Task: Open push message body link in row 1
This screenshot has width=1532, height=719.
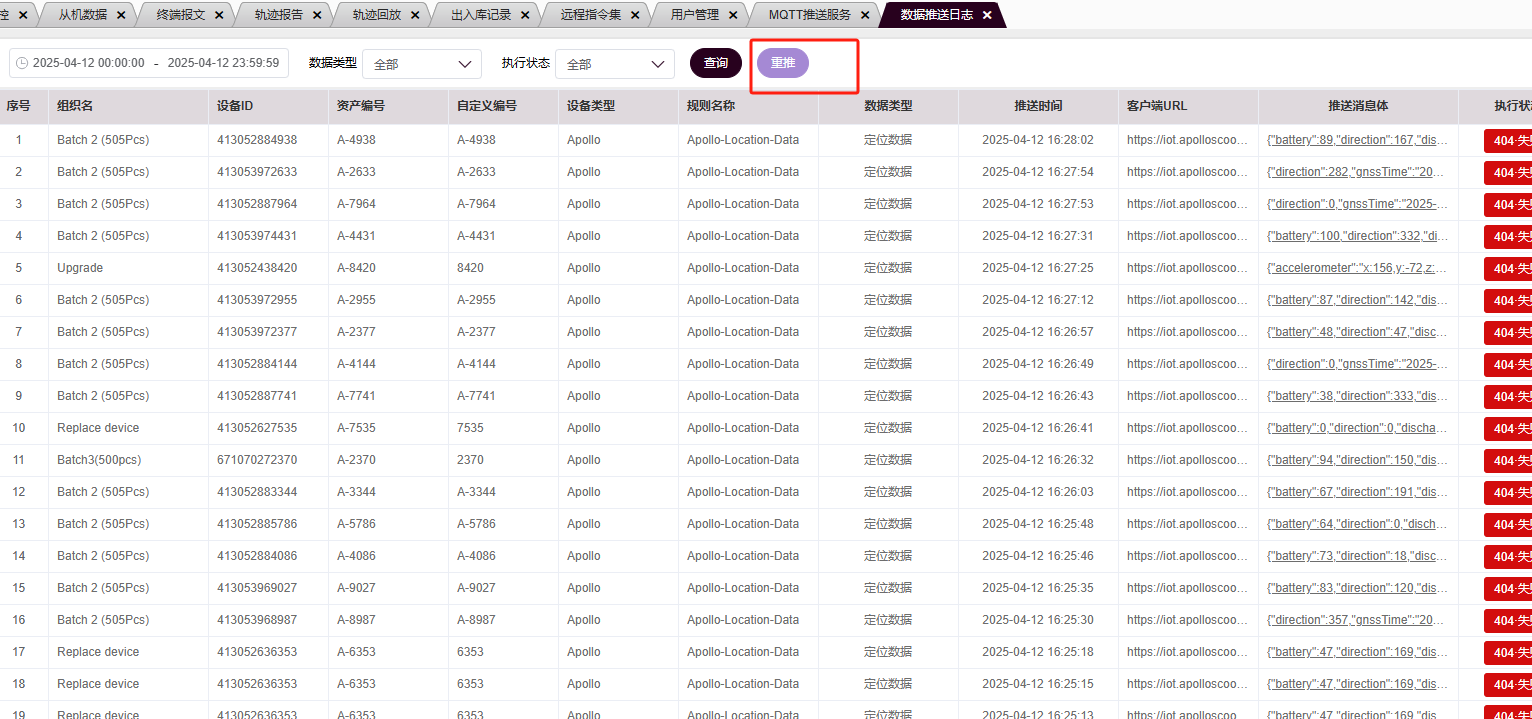Action: (x=1357, y=140)
